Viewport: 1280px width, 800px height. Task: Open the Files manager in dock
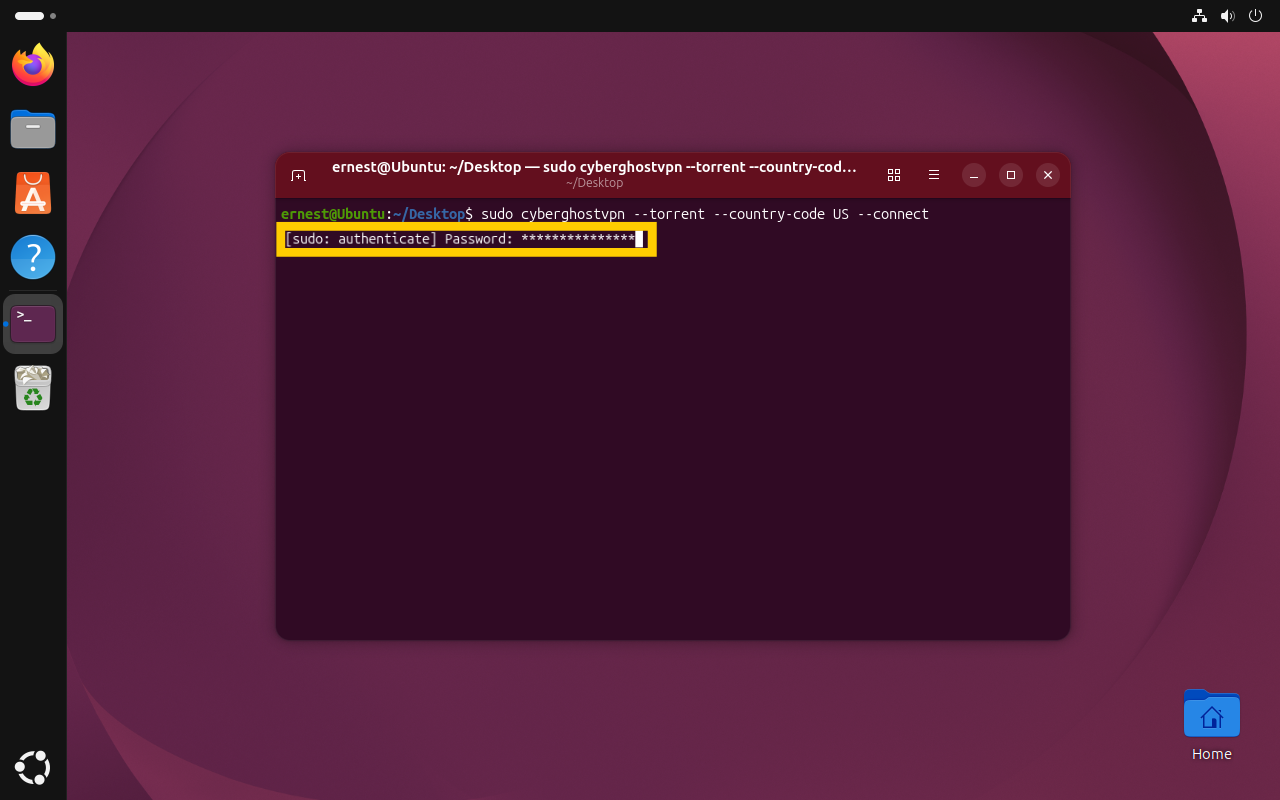tap(33, 129)
